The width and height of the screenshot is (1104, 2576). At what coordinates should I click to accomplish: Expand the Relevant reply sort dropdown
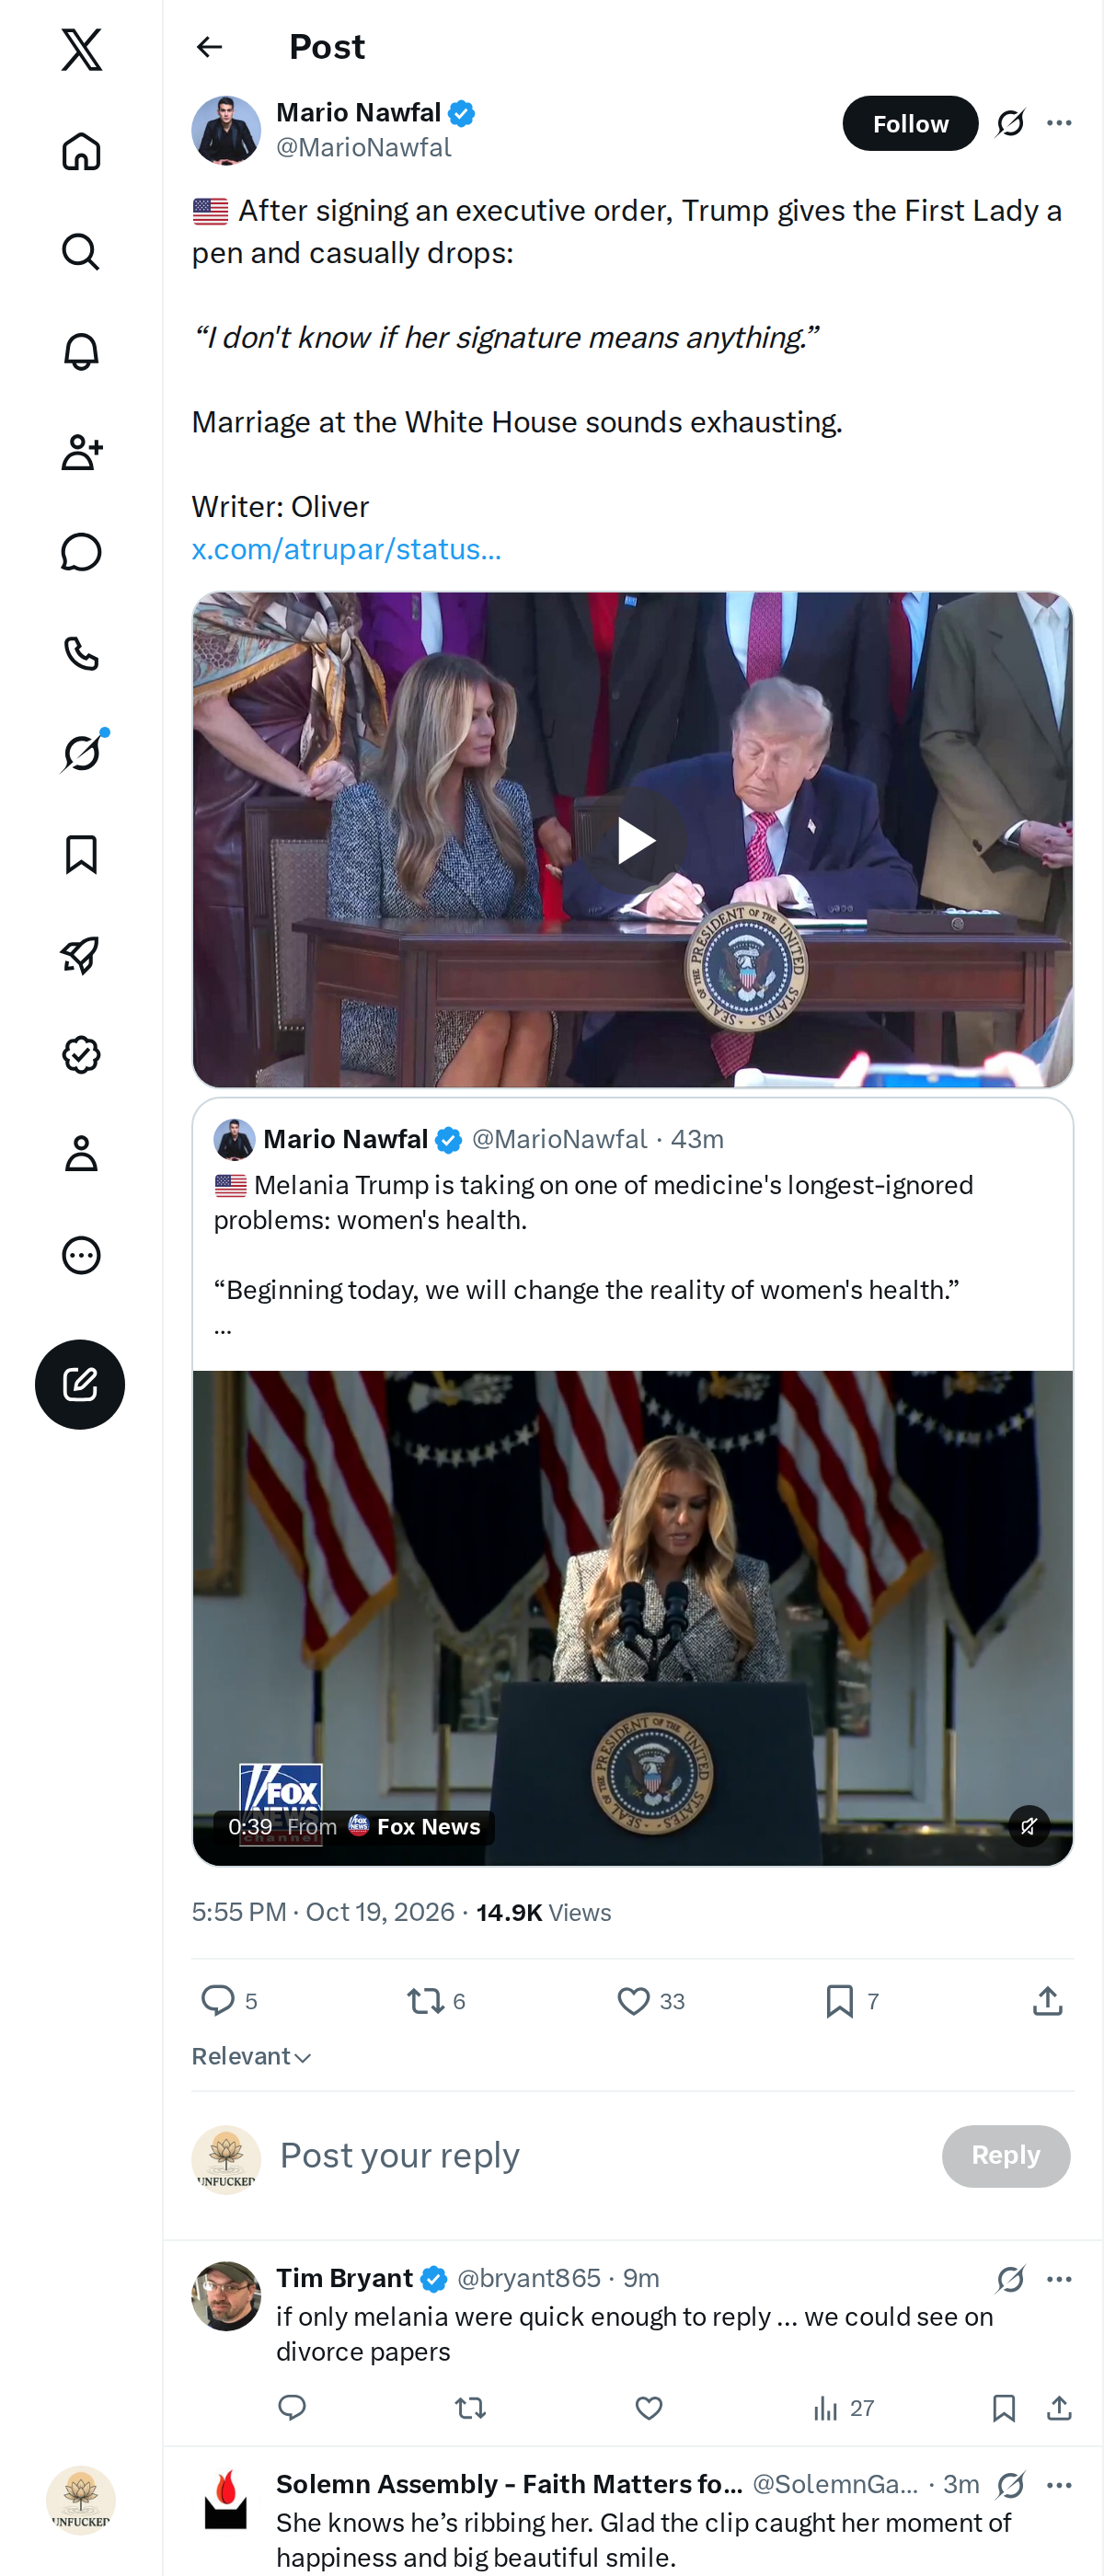251,2056
